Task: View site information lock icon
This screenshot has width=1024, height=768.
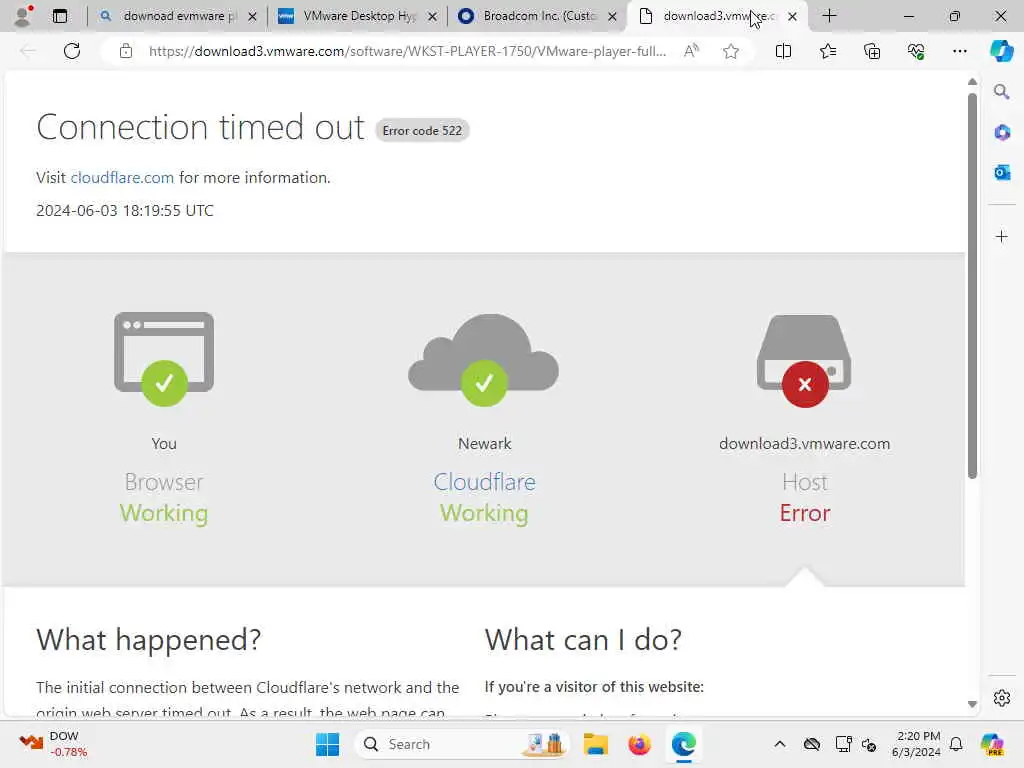Action: tap(126, 51)
